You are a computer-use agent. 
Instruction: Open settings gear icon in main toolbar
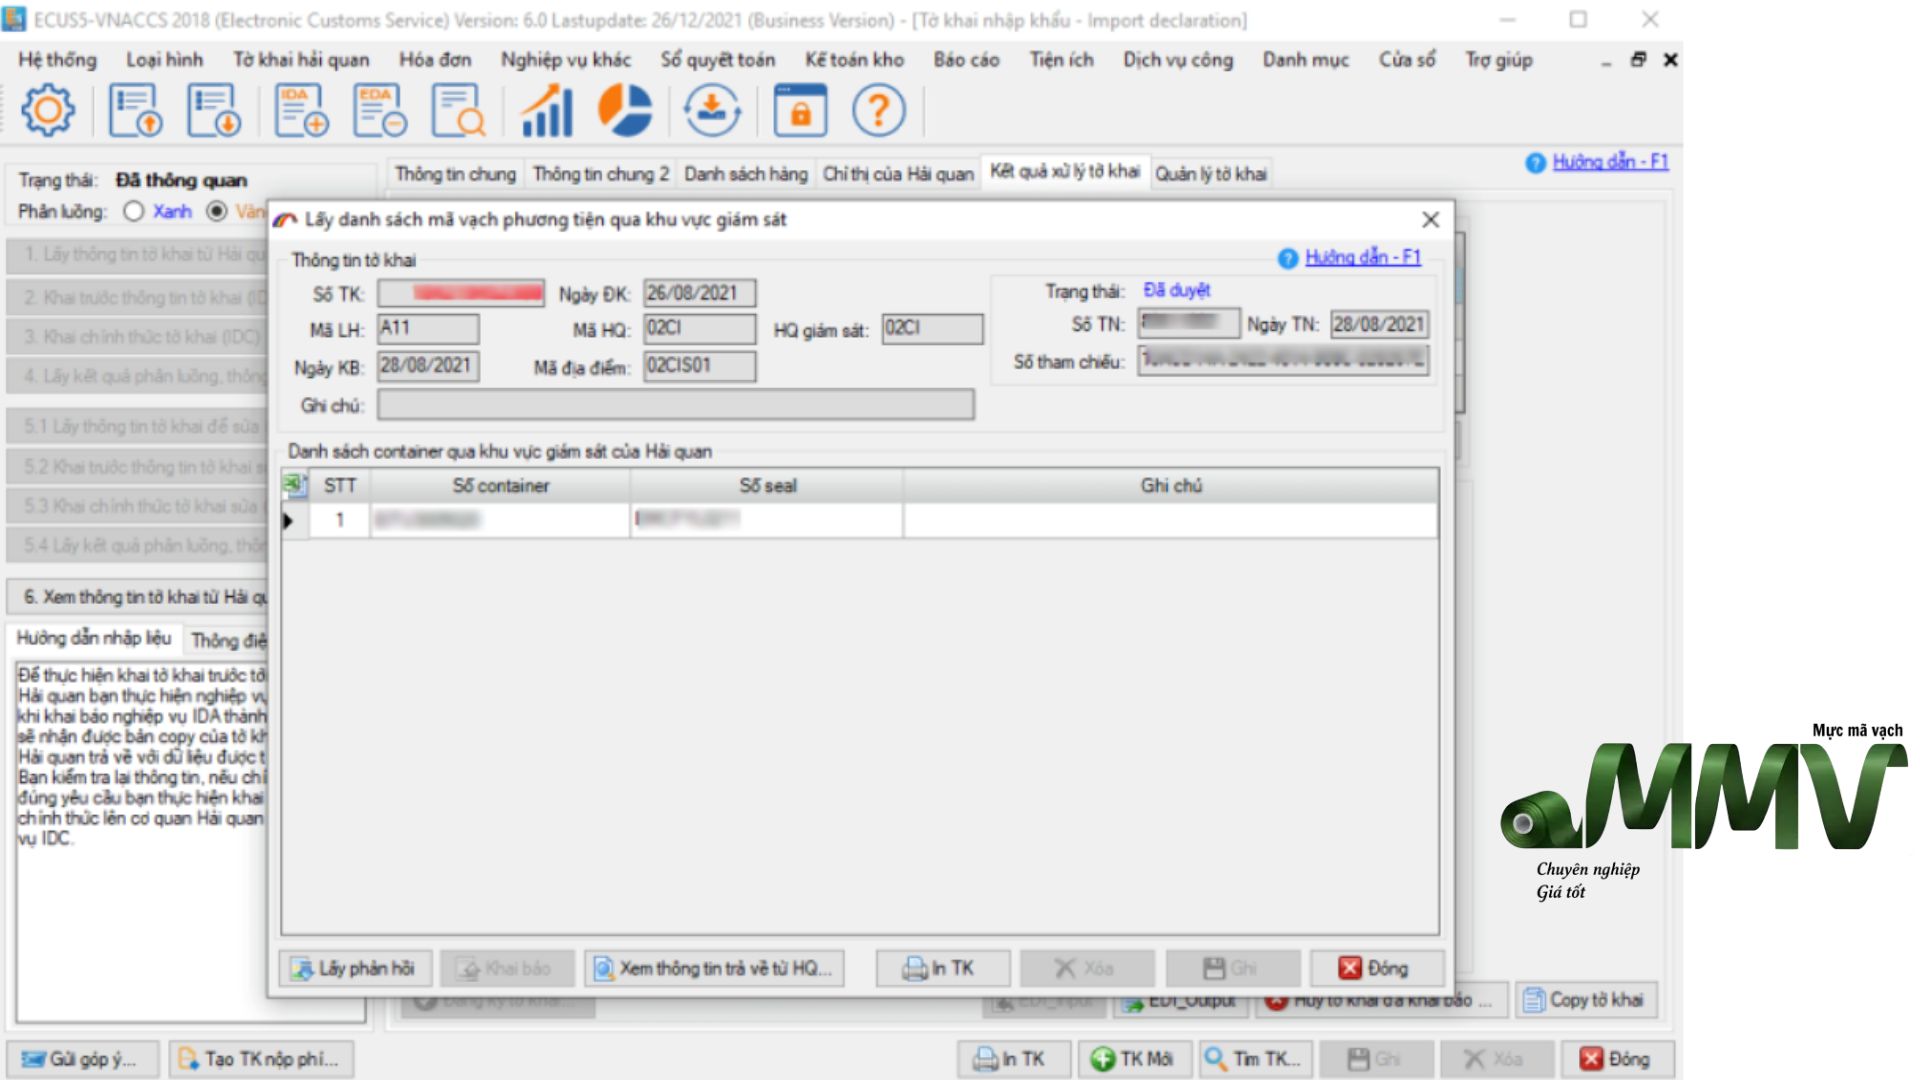pos(47,110)
